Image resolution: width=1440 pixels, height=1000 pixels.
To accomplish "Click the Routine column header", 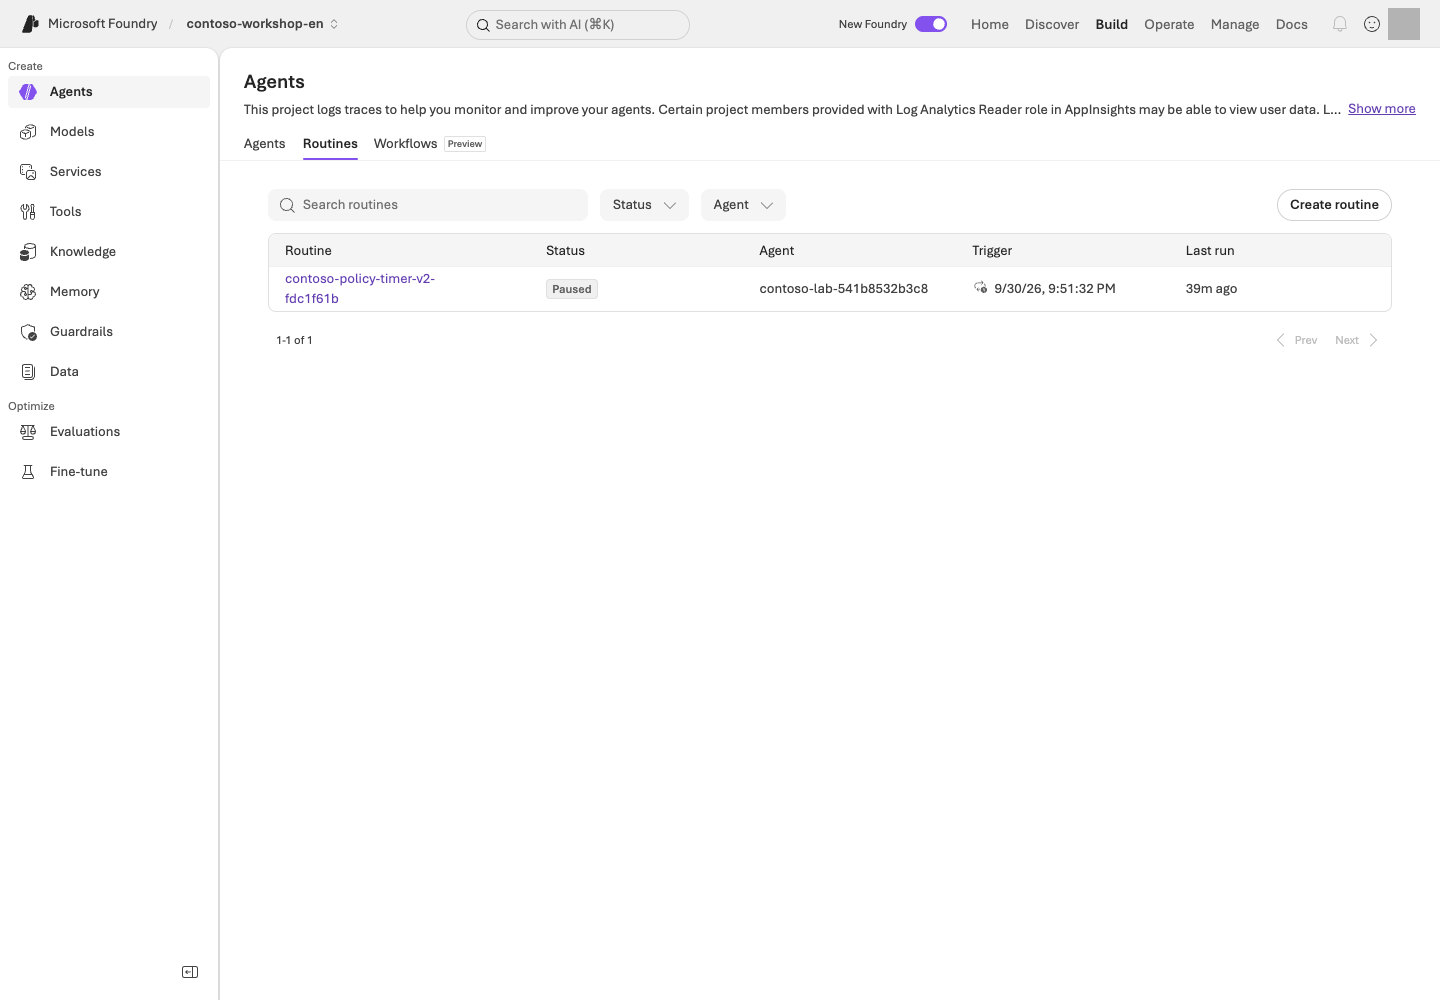I will (308, 251).
